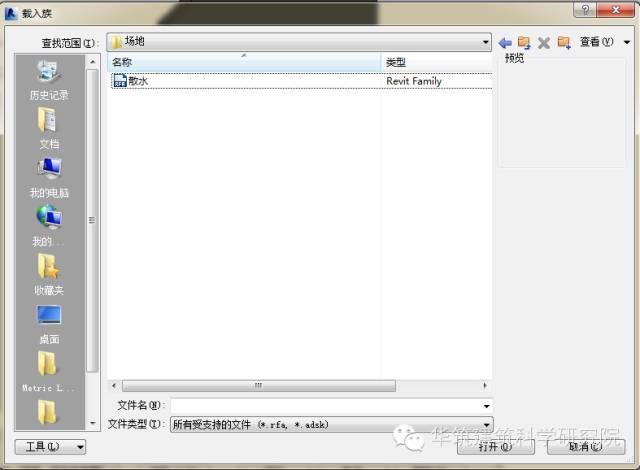Expand the Look in (查找范围) dropdown

pyautogui.click(x=486, y=43)
